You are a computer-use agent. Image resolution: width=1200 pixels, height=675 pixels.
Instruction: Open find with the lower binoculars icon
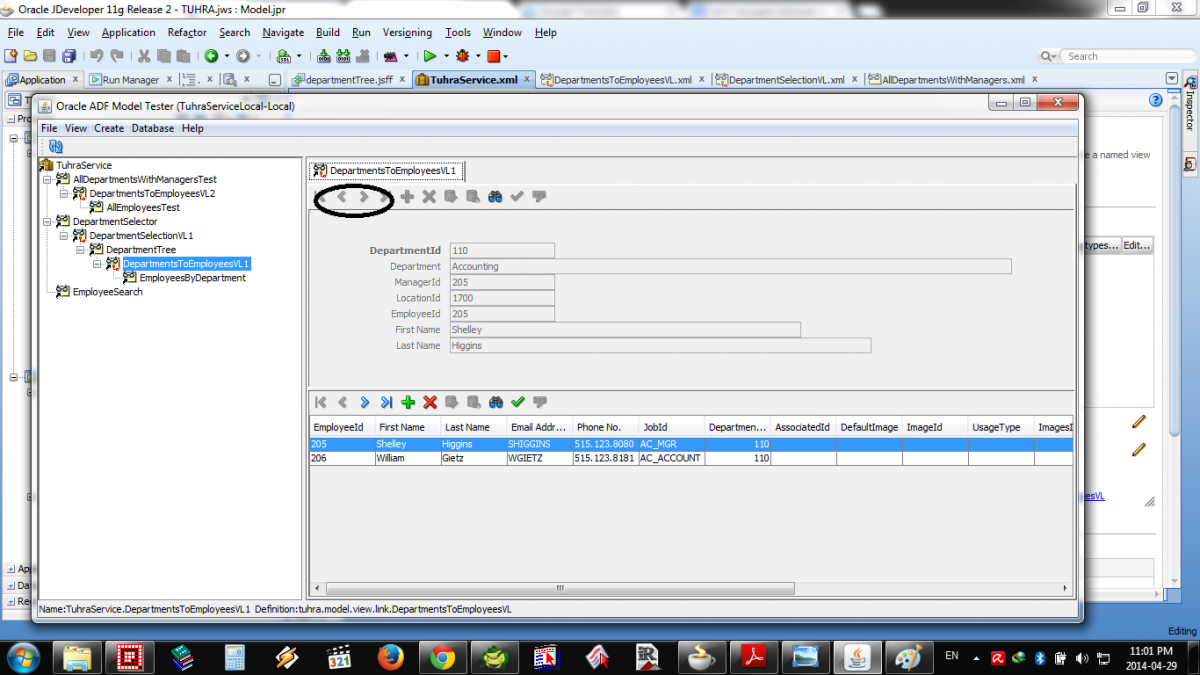[496, 402]
